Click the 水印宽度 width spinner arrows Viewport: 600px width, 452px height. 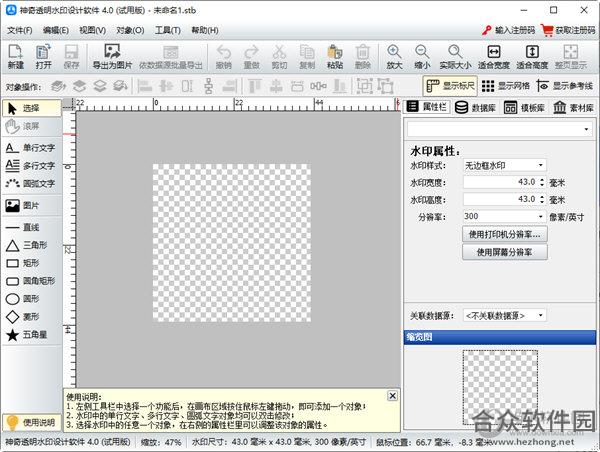tap(542, 183)
